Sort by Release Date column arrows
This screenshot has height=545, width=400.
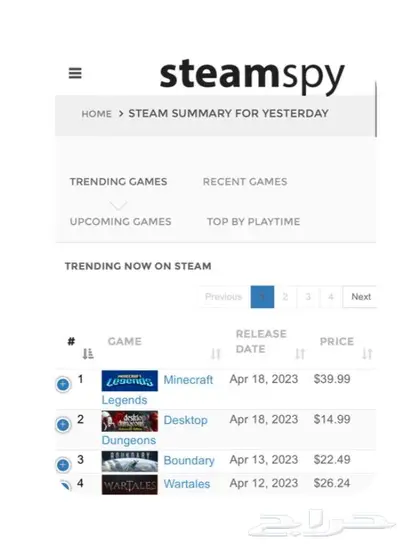coord(300,354)
